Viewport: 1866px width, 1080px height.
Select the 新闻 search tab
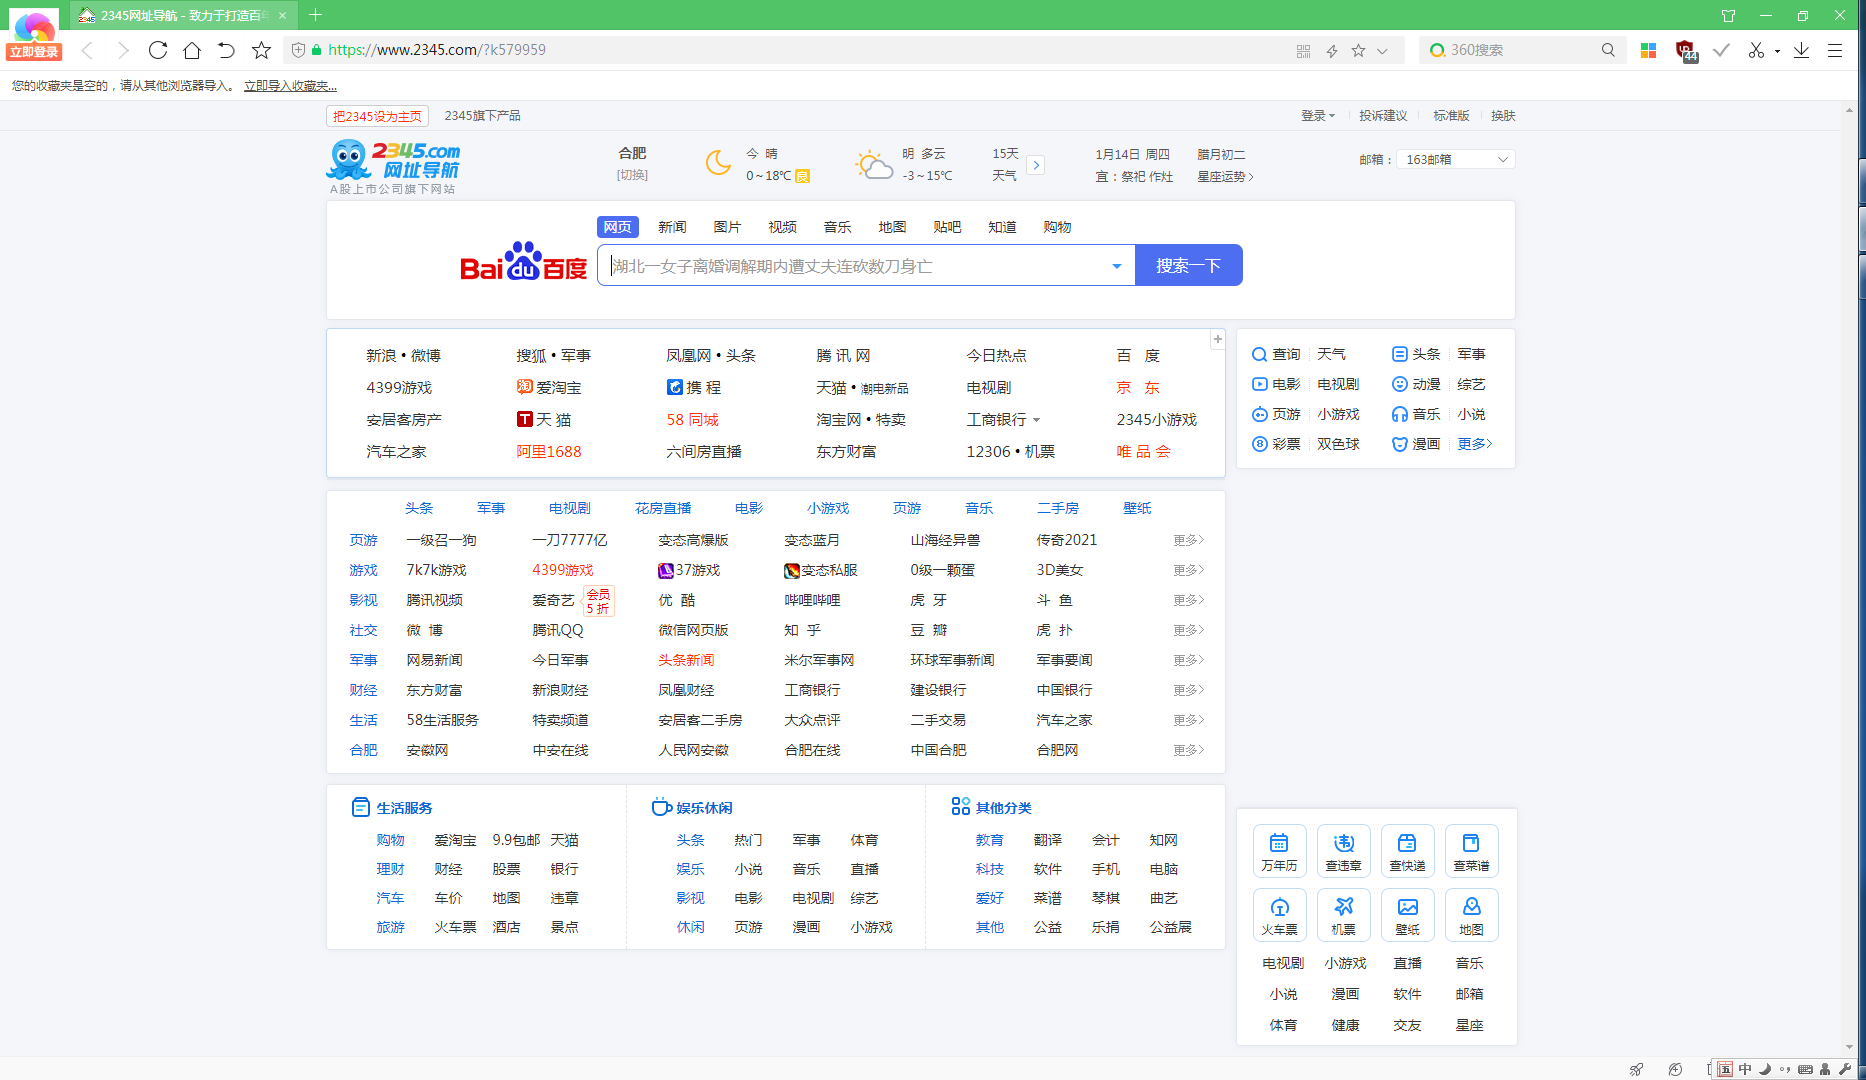point(672,227)
